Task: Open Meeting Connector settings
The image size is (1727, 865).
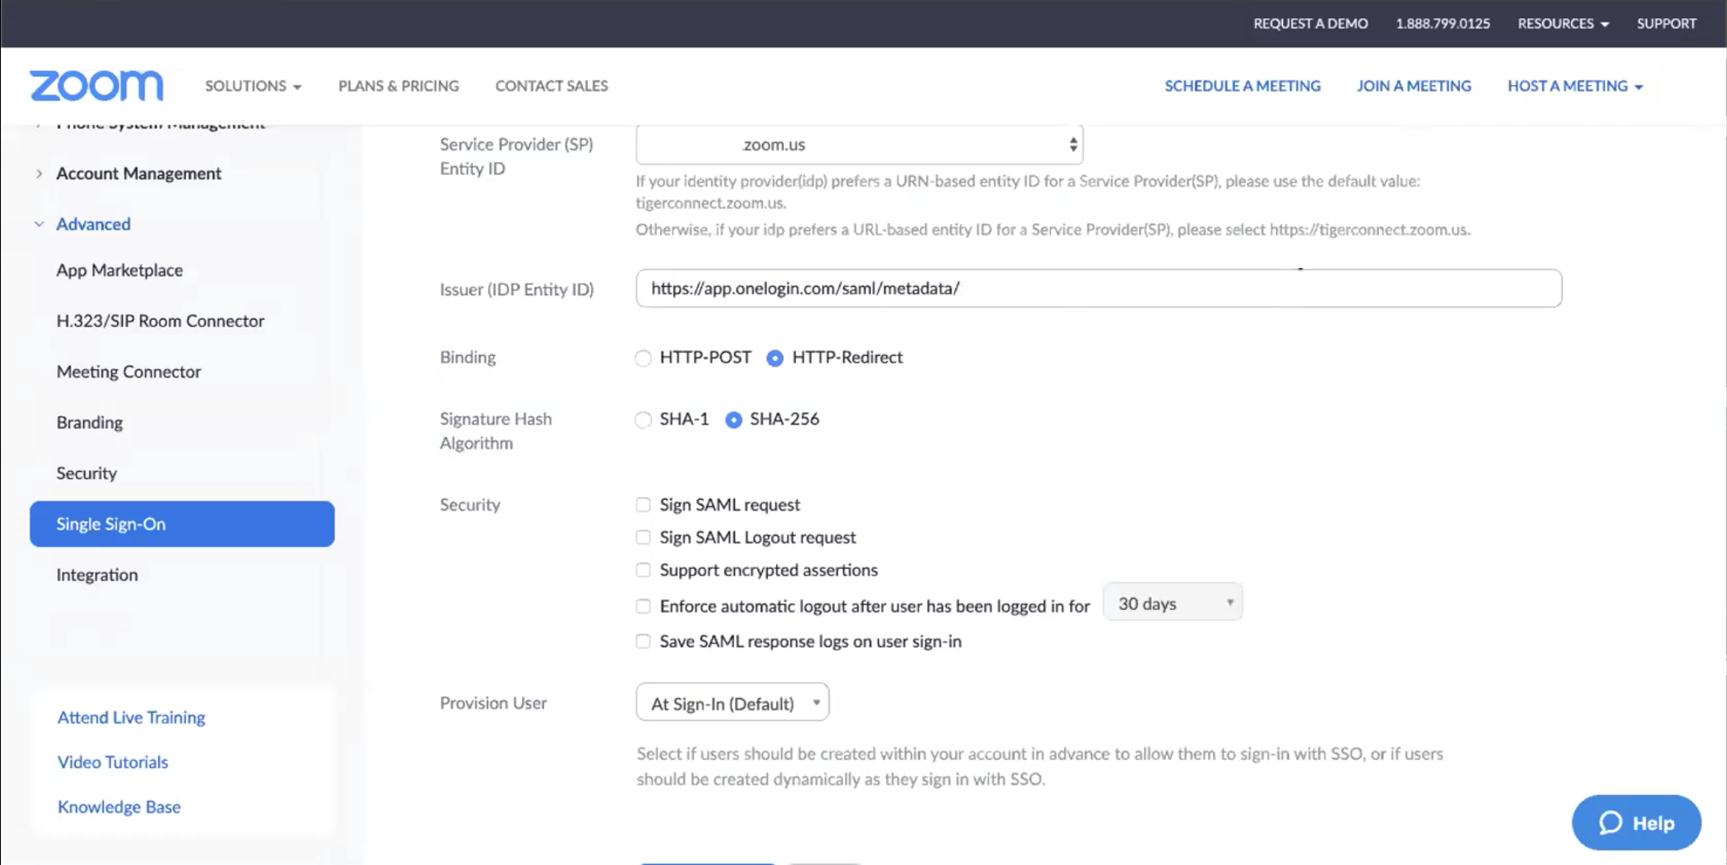Action: coord(128,372)
